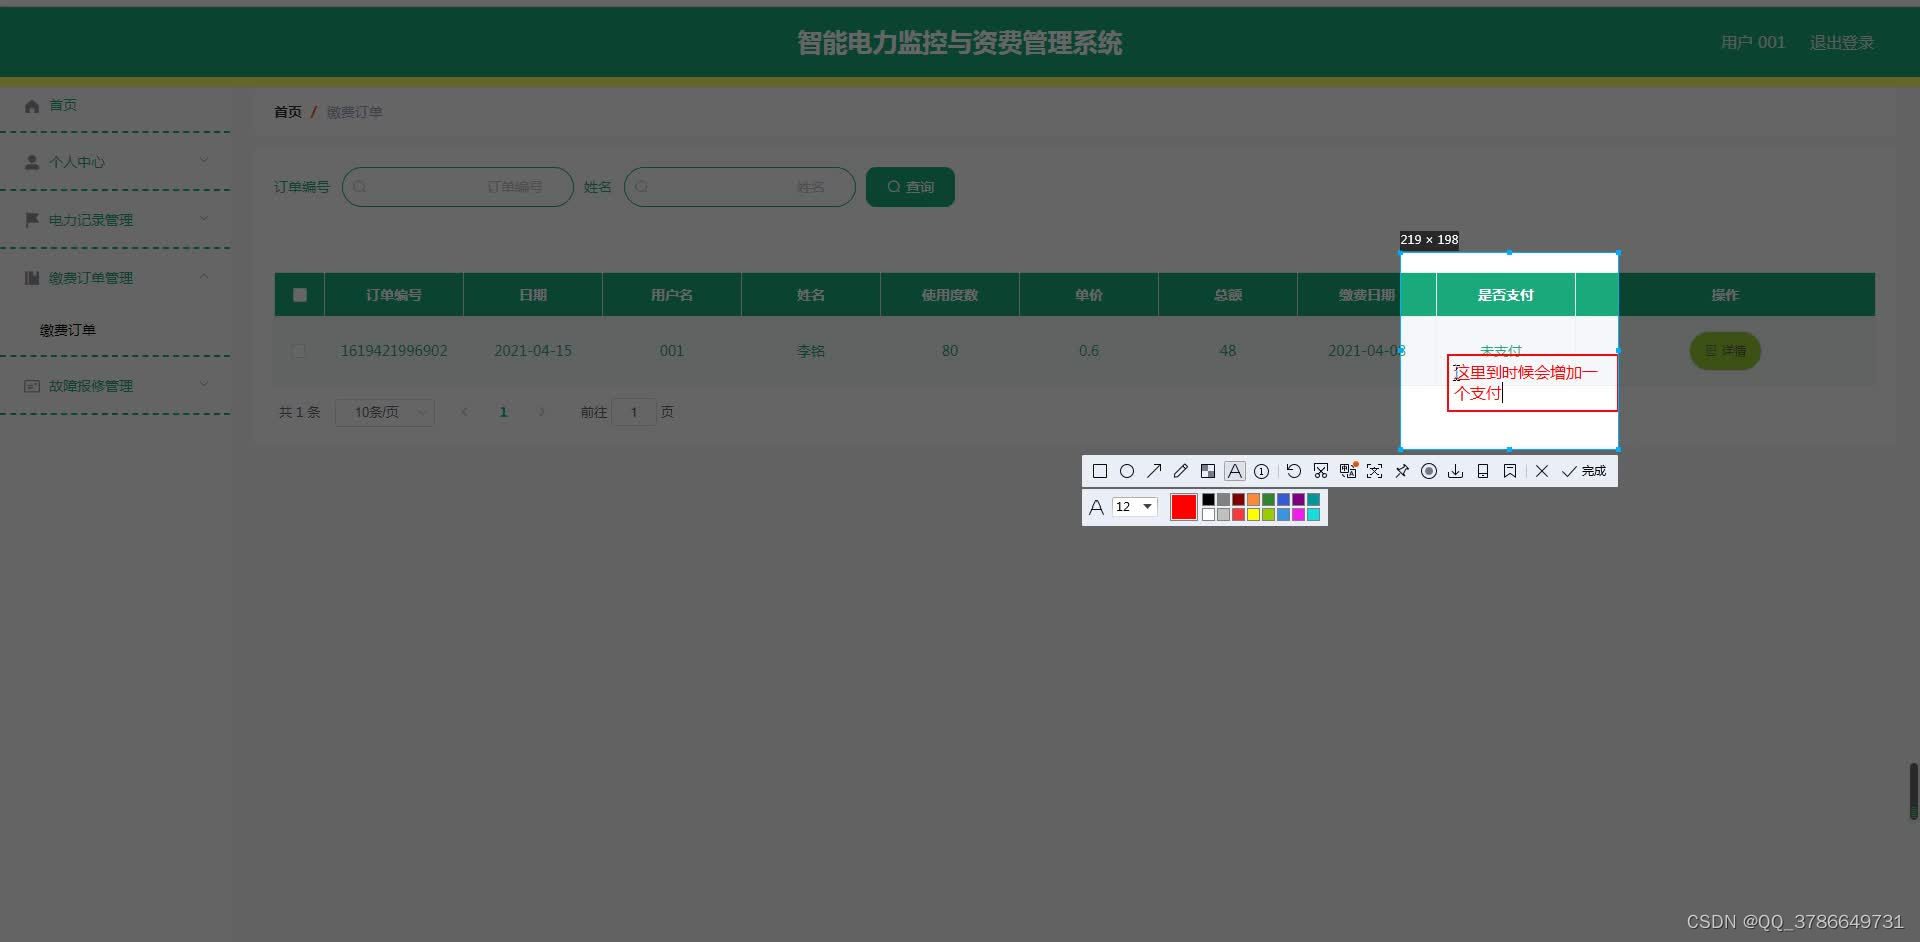Image resolution: width=1920 pixels, height=942 pixels.
Task: Click the OCR text recognition icon
Action: [x=1375, y=471]
